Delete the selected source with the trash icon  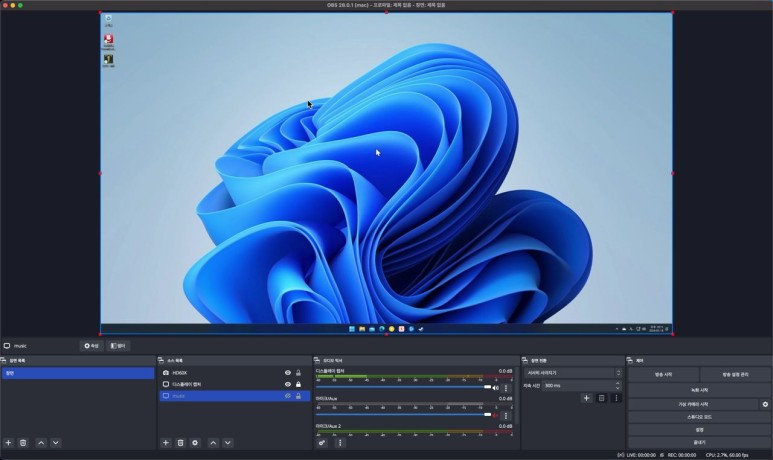[180, 443]
